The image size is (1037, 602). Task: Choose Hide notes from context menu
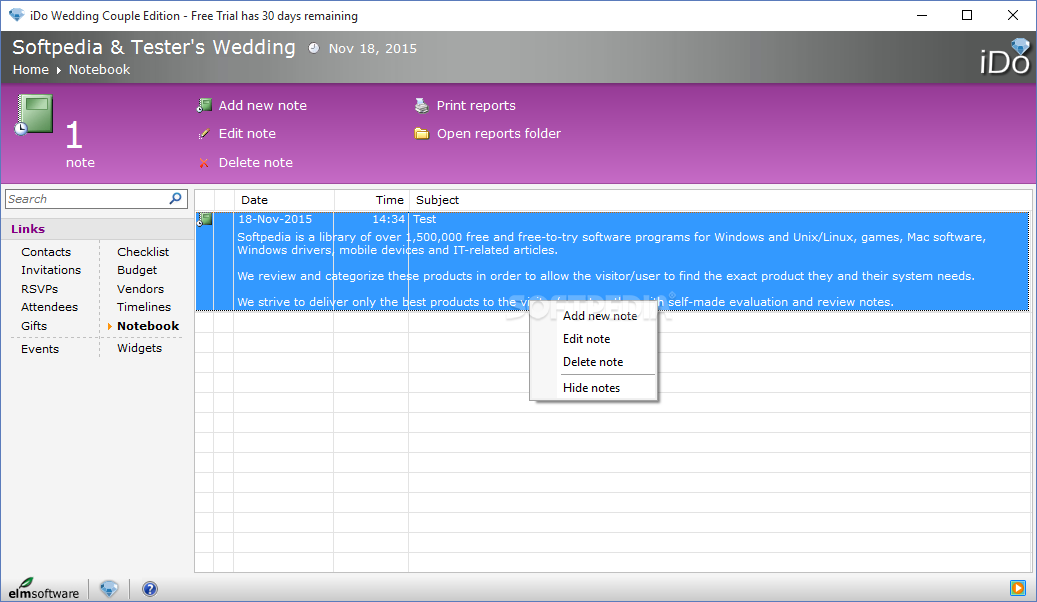coord(591,388)
